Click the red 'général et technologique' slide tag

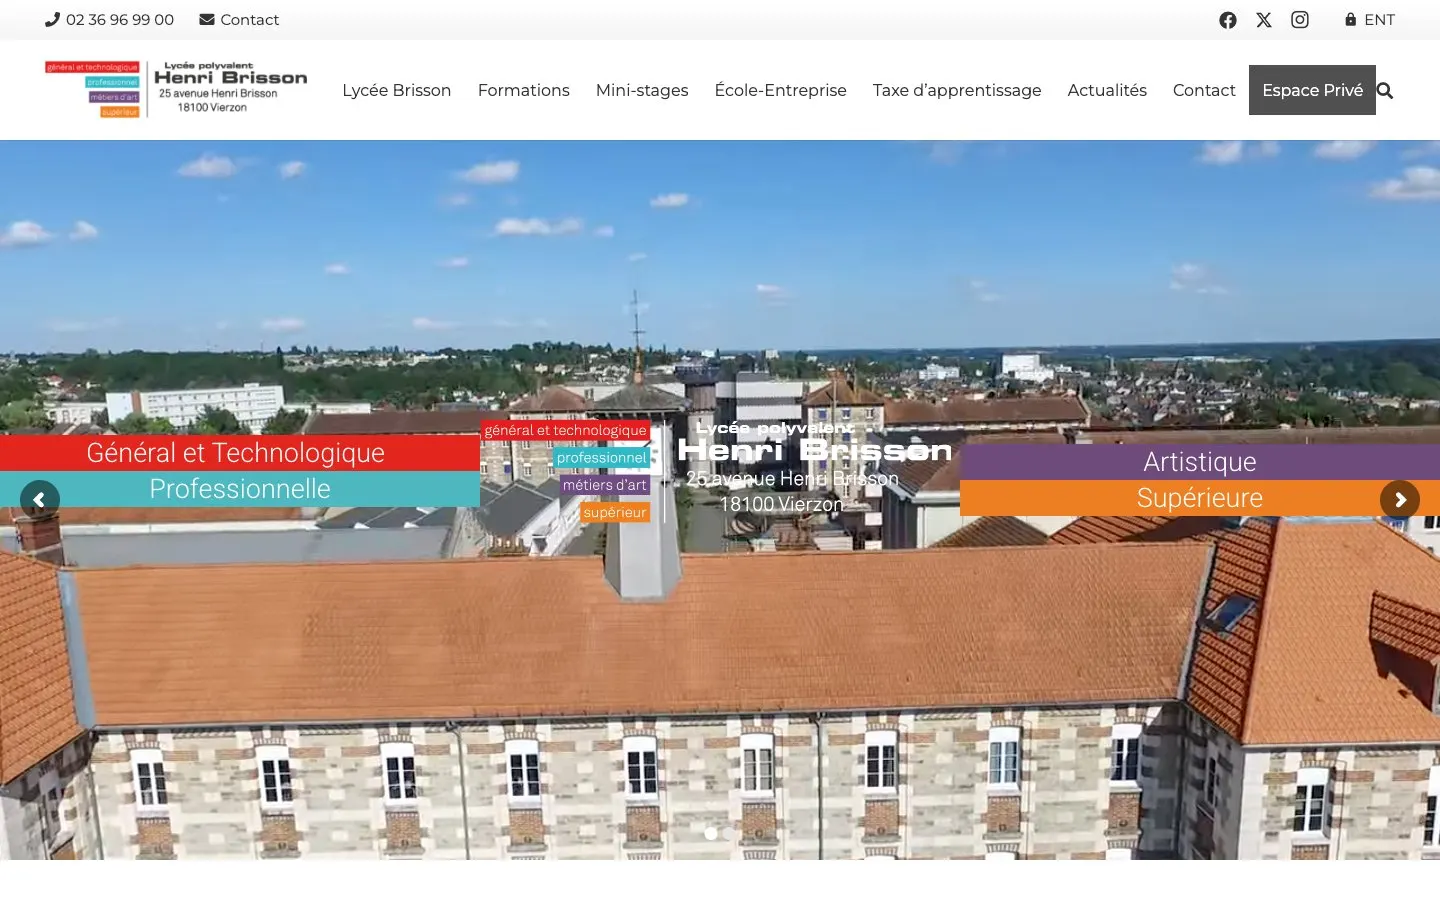tap(565, 430)
